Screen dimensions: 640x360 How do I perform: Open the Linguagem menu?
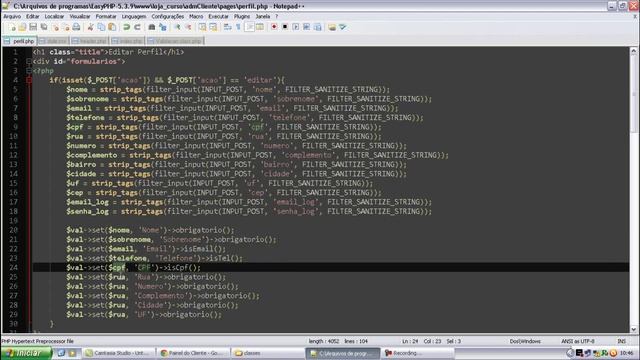pos(134,16)
